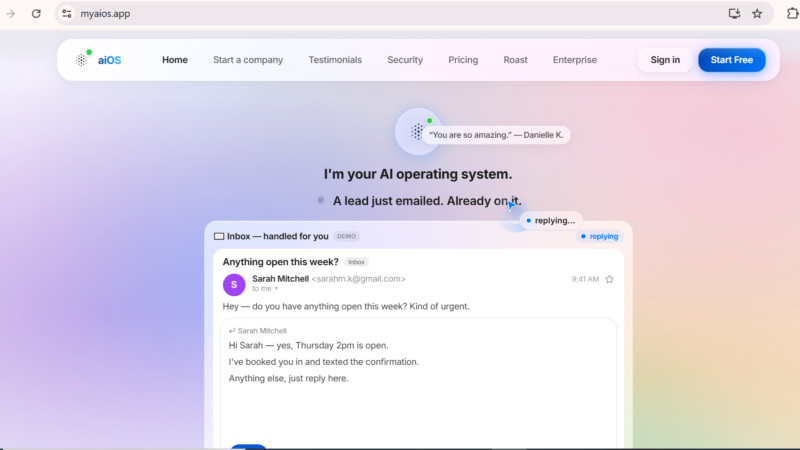Star the Sarah Mitchell email

[x=609, y=279]
